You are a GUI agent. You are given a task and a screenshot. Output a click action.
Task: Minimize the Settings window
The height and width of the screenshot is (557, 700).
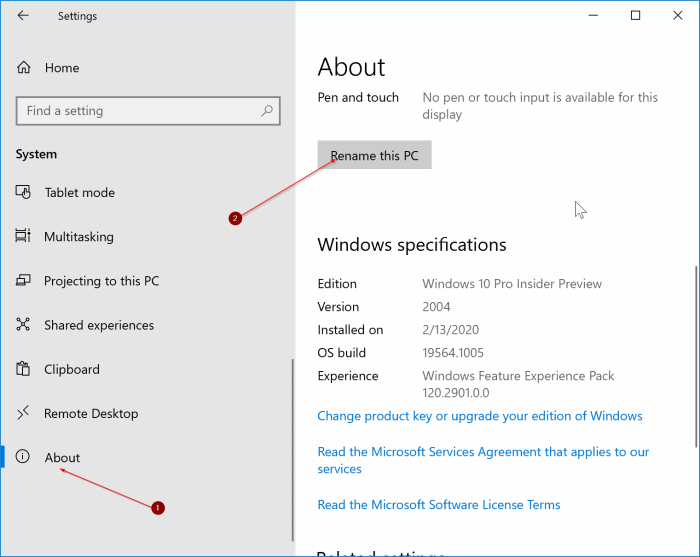click(x=593, y=15)
